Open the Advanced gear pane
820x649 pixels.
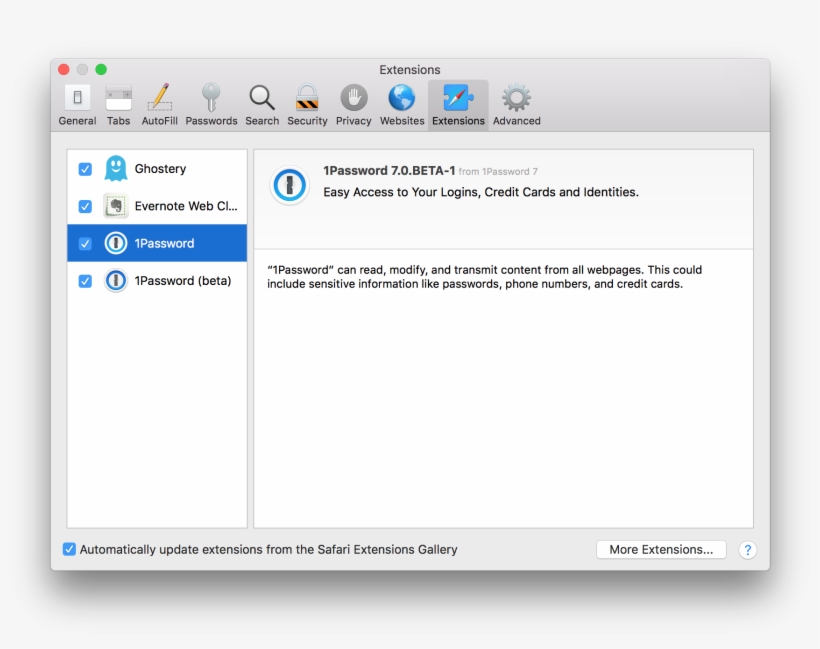pyautogui.click(x=516, y=105)
